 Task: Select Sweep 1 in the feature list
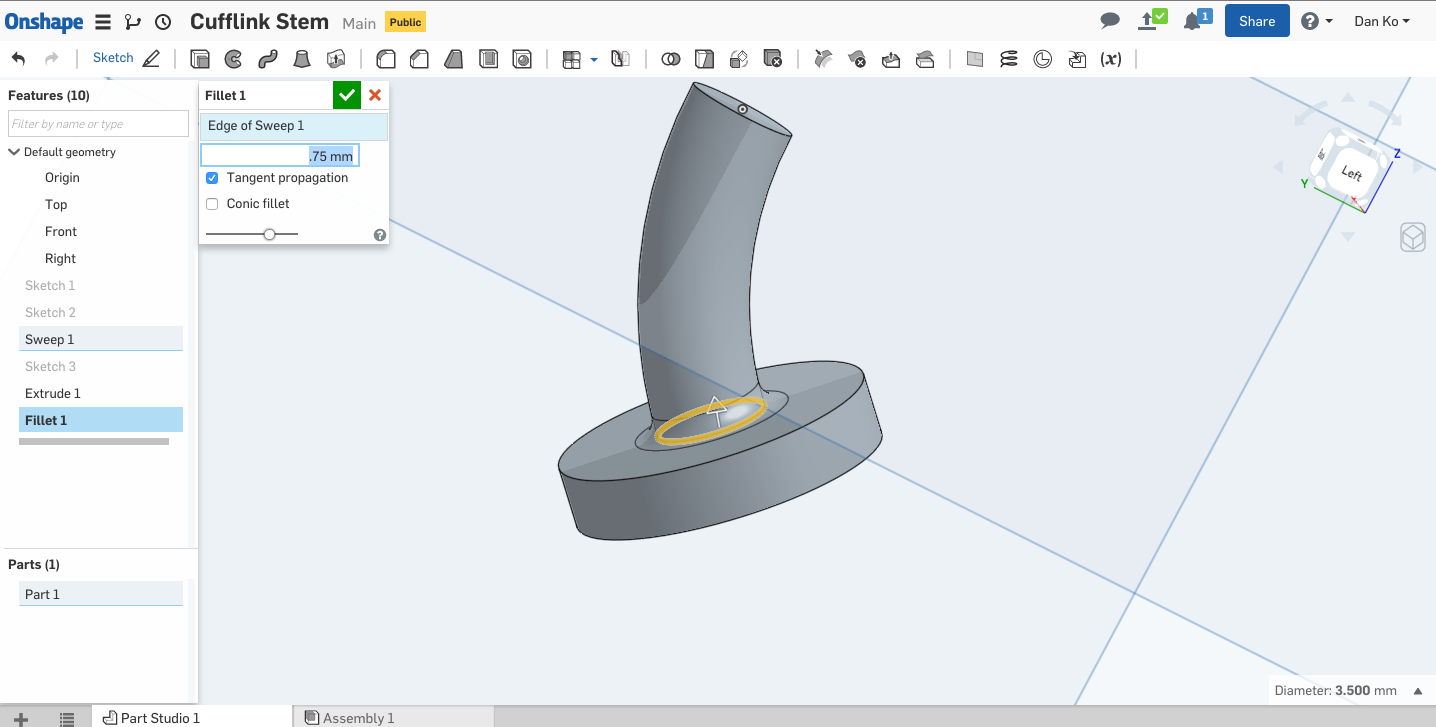point(50,339)
